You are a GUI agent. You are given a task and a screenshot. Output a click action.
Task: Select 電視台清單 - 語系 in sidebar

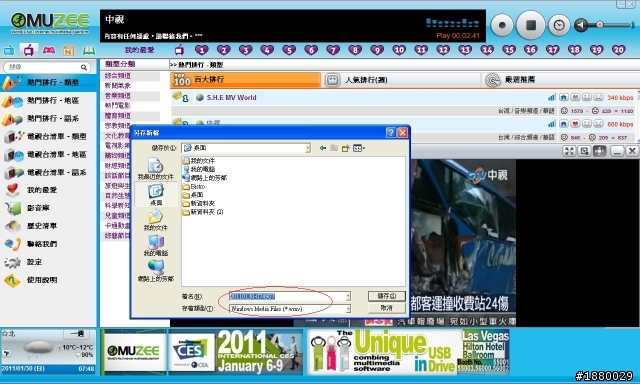[48, 172]
